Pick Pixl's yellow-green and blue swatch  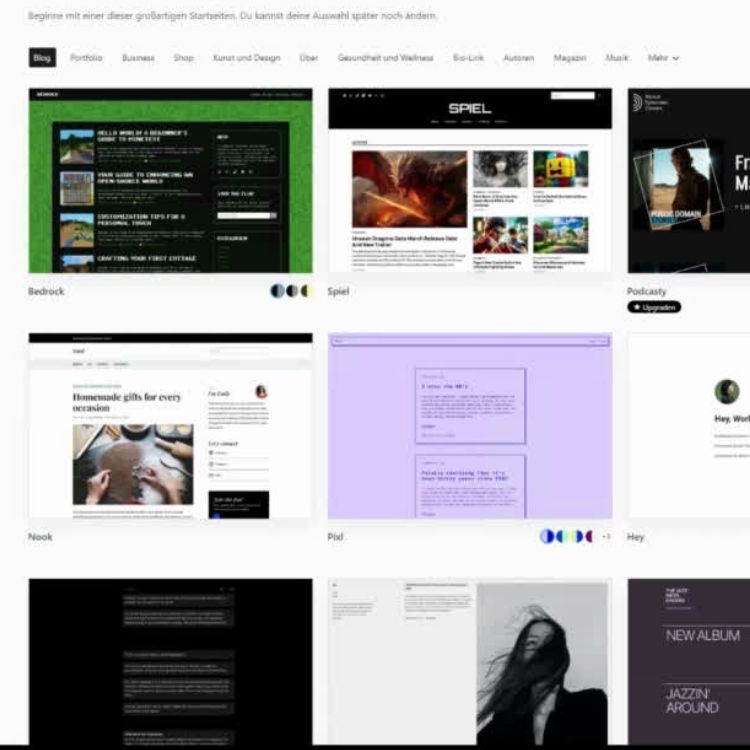575,537
